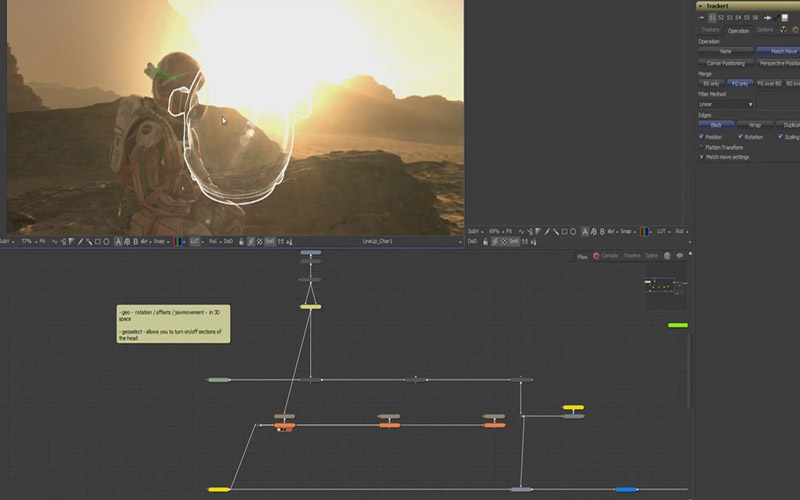Click the rectangle mask tool in left viewer toolbar
Viewport: 800px width, 500px height.
tap(97, 242)
